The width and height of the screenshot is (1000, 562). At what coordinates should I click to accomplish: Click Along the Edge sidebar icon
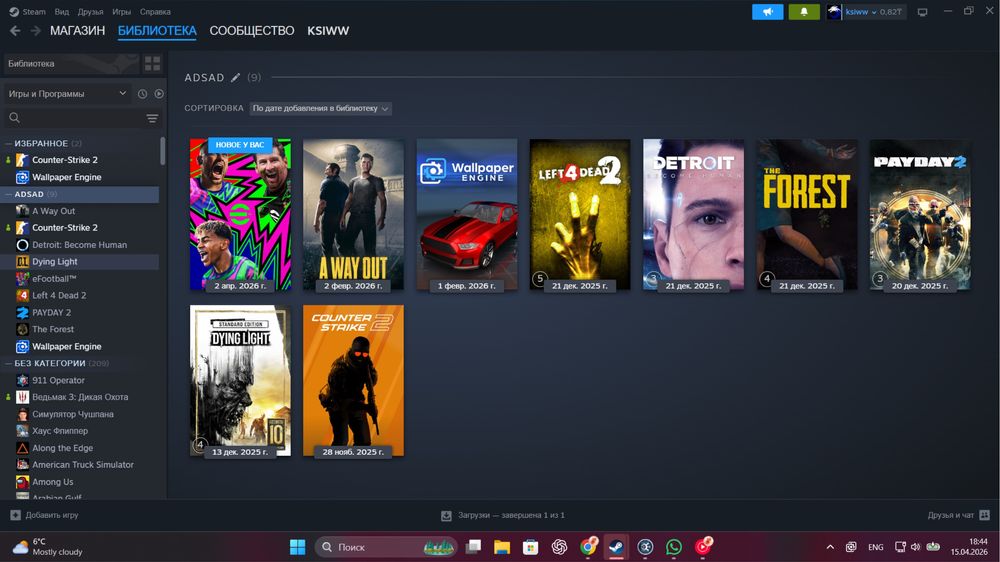point(22,448)
